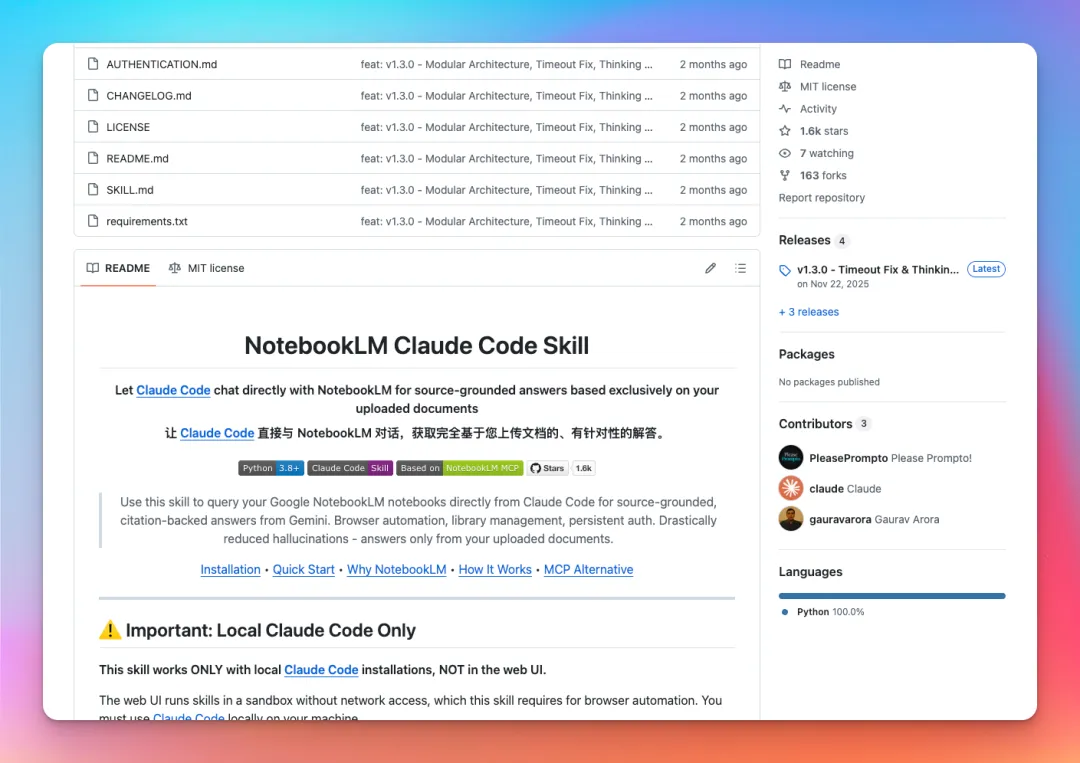This screenshot has width=1080, height=763.
Task: Switch to the README tab
Action: 118,268
